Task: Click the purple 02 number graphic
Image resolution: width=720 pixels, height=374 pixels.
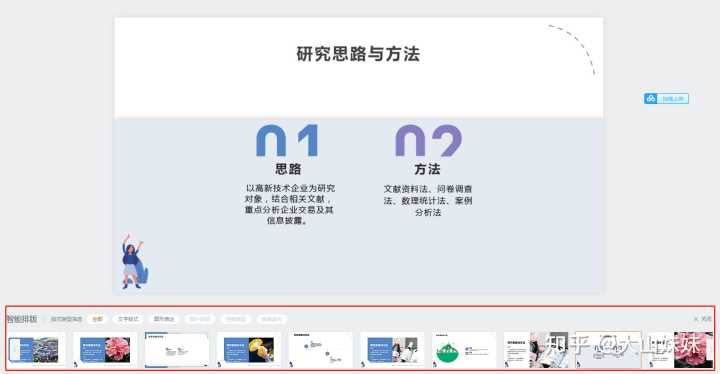Action: tap(428, 141)
